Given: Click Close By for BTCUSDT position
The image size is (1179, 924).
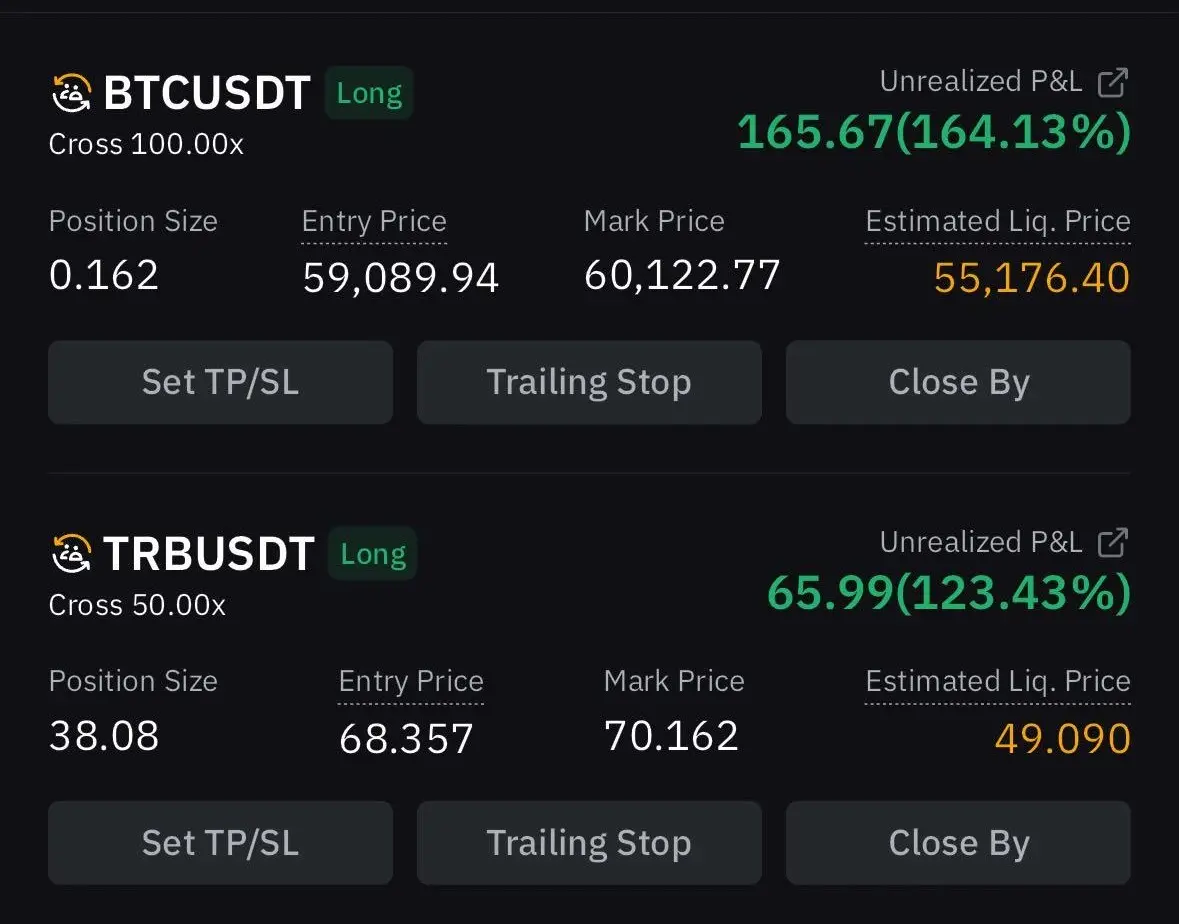Looking at the screenshot, I should [x=958, y=382].
